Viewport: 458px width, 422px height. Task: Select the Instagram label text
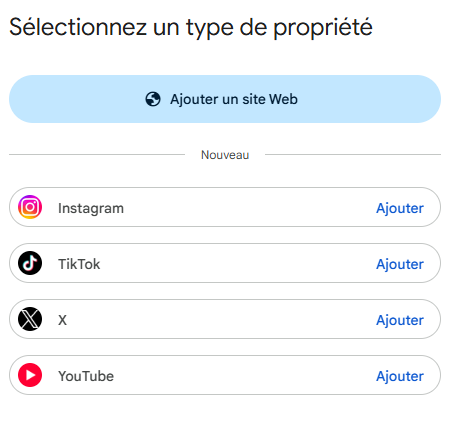91,209
